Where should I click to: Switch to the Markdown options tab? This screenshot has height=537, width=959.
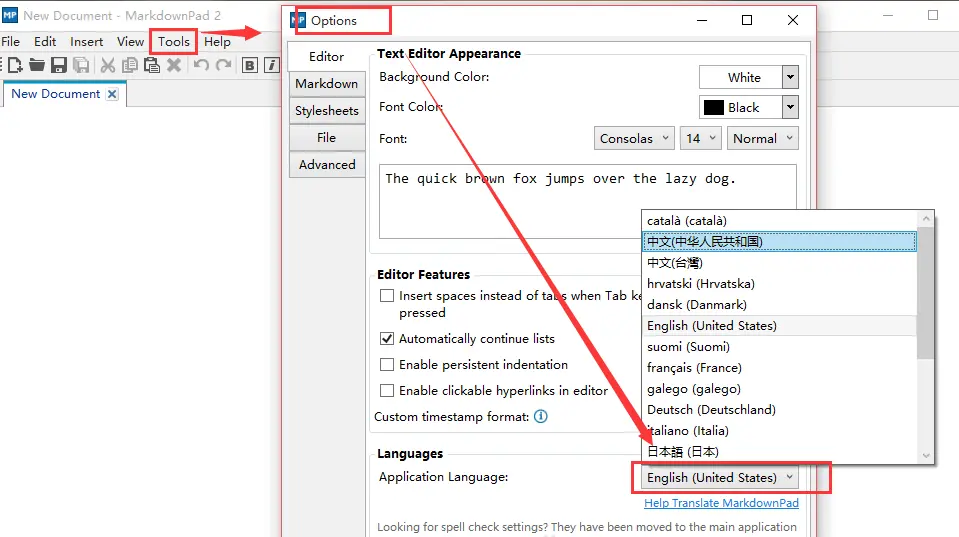(327, 84)
